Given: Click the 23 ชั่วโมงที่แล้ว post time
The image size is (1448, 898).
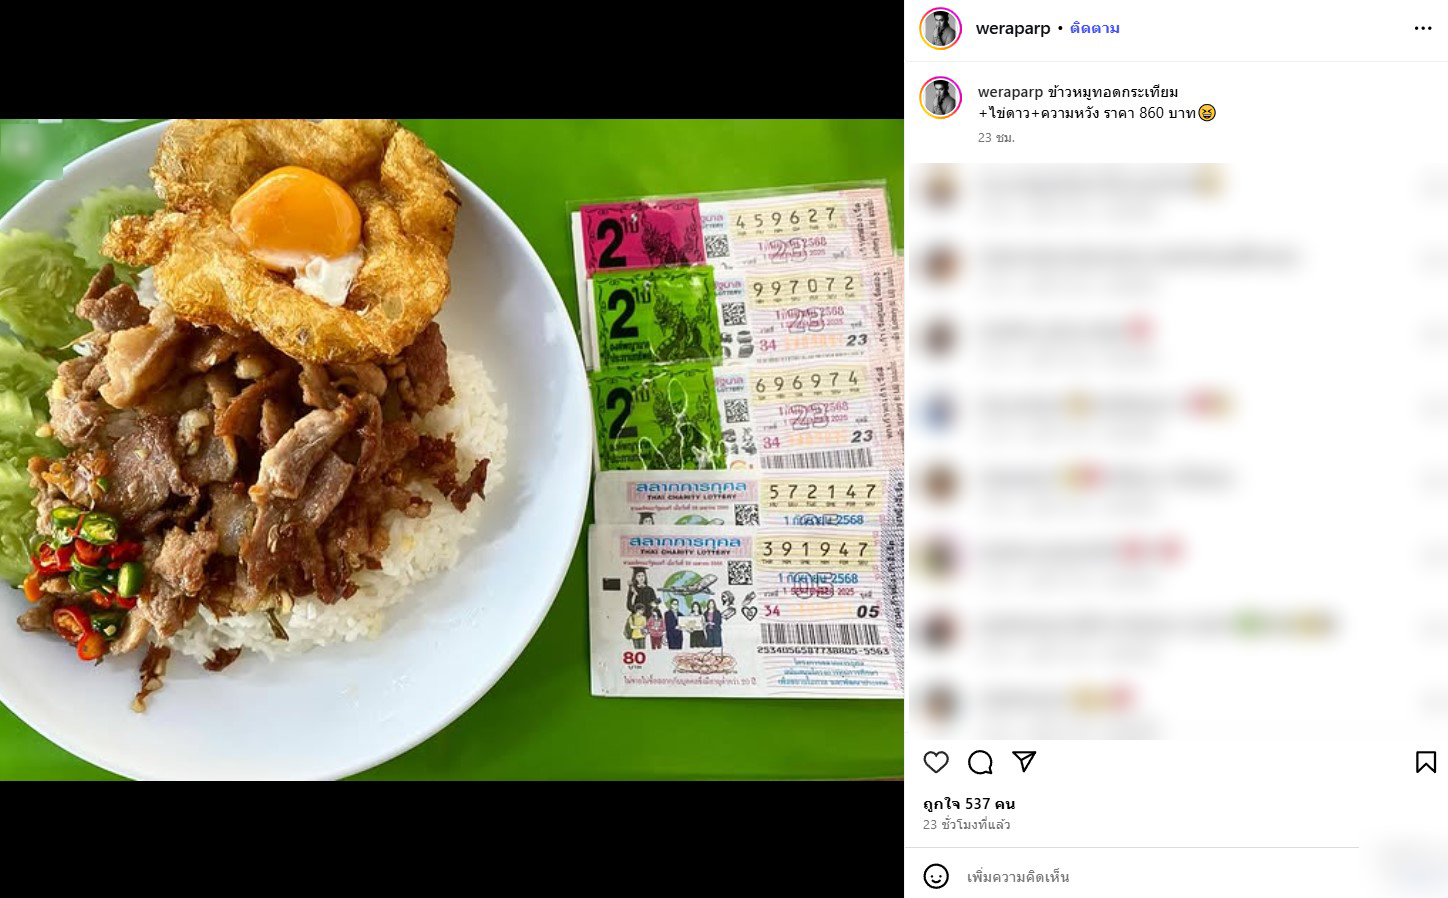Looking at the screenshot, I should (966, 825).
